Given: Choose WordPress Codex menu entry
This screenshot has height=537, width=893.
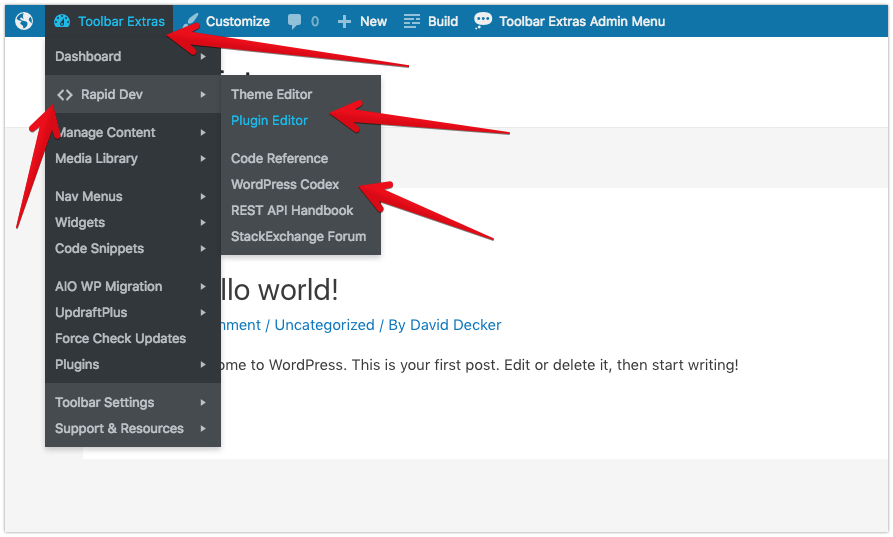Looking at the screenshot, I should coord(285,185).
